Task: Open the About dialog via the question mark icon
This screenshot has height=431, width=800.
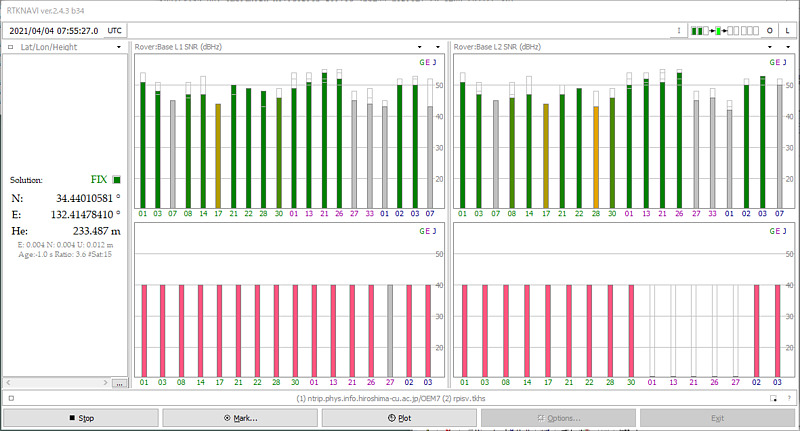Action: coord(789,398)
